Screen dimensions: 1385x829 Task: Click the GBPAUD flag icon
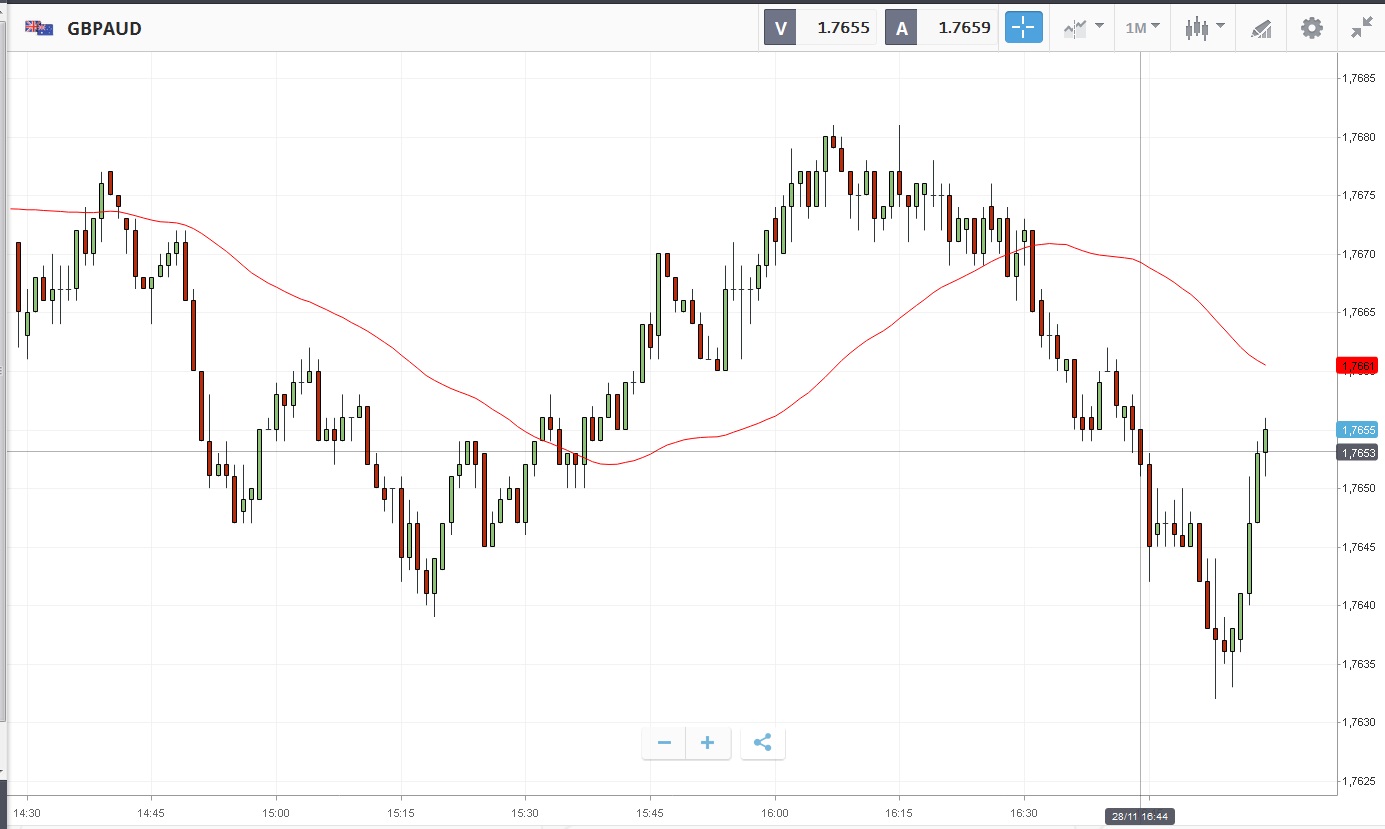39,29
